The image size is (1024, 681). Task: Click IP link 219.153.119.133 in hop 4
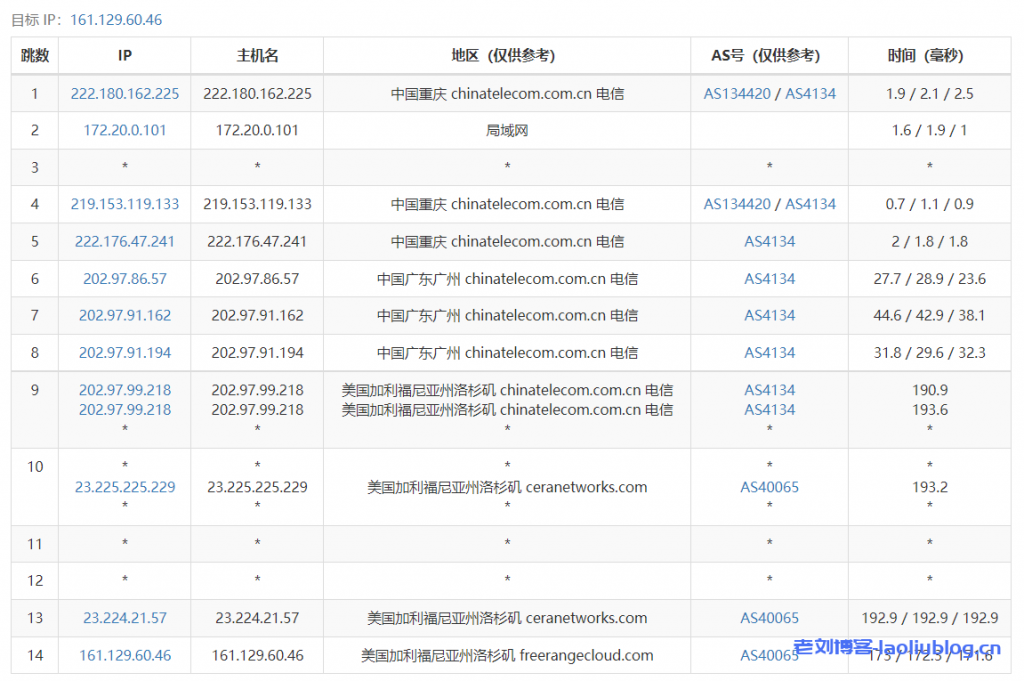(125, 204)
